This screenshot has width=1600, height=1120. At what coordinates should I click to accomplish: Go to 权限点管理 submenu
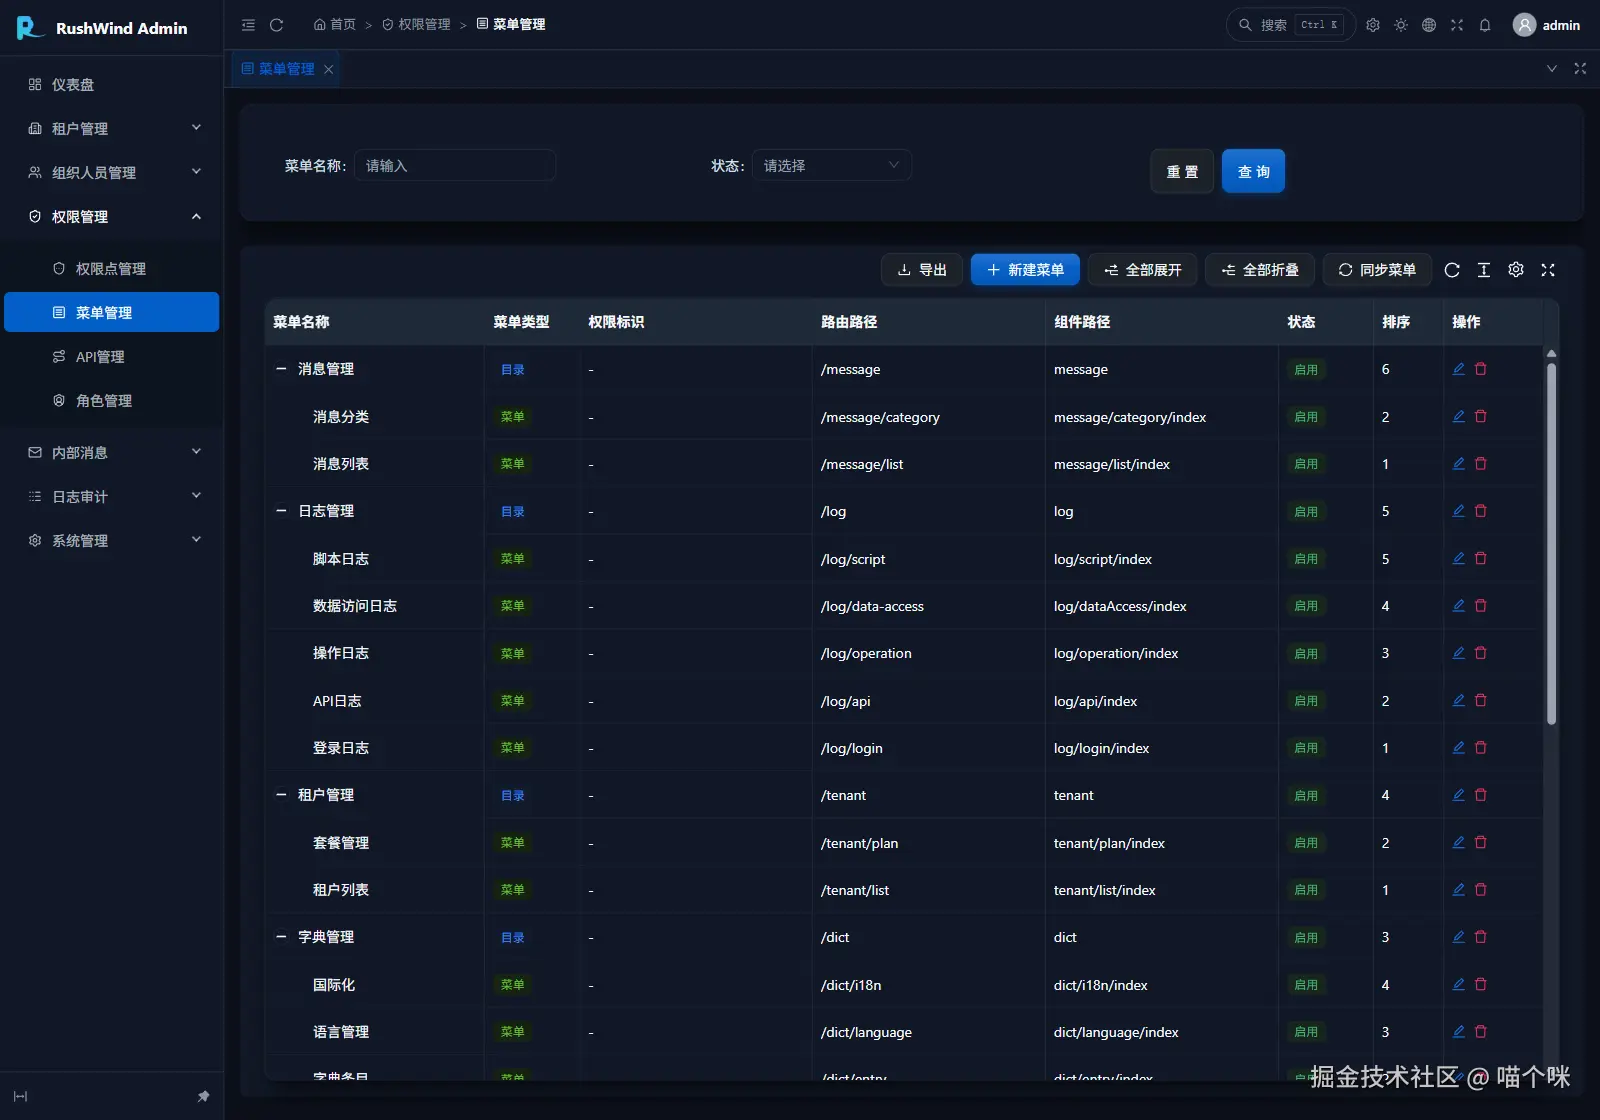(x=112, y=268)
